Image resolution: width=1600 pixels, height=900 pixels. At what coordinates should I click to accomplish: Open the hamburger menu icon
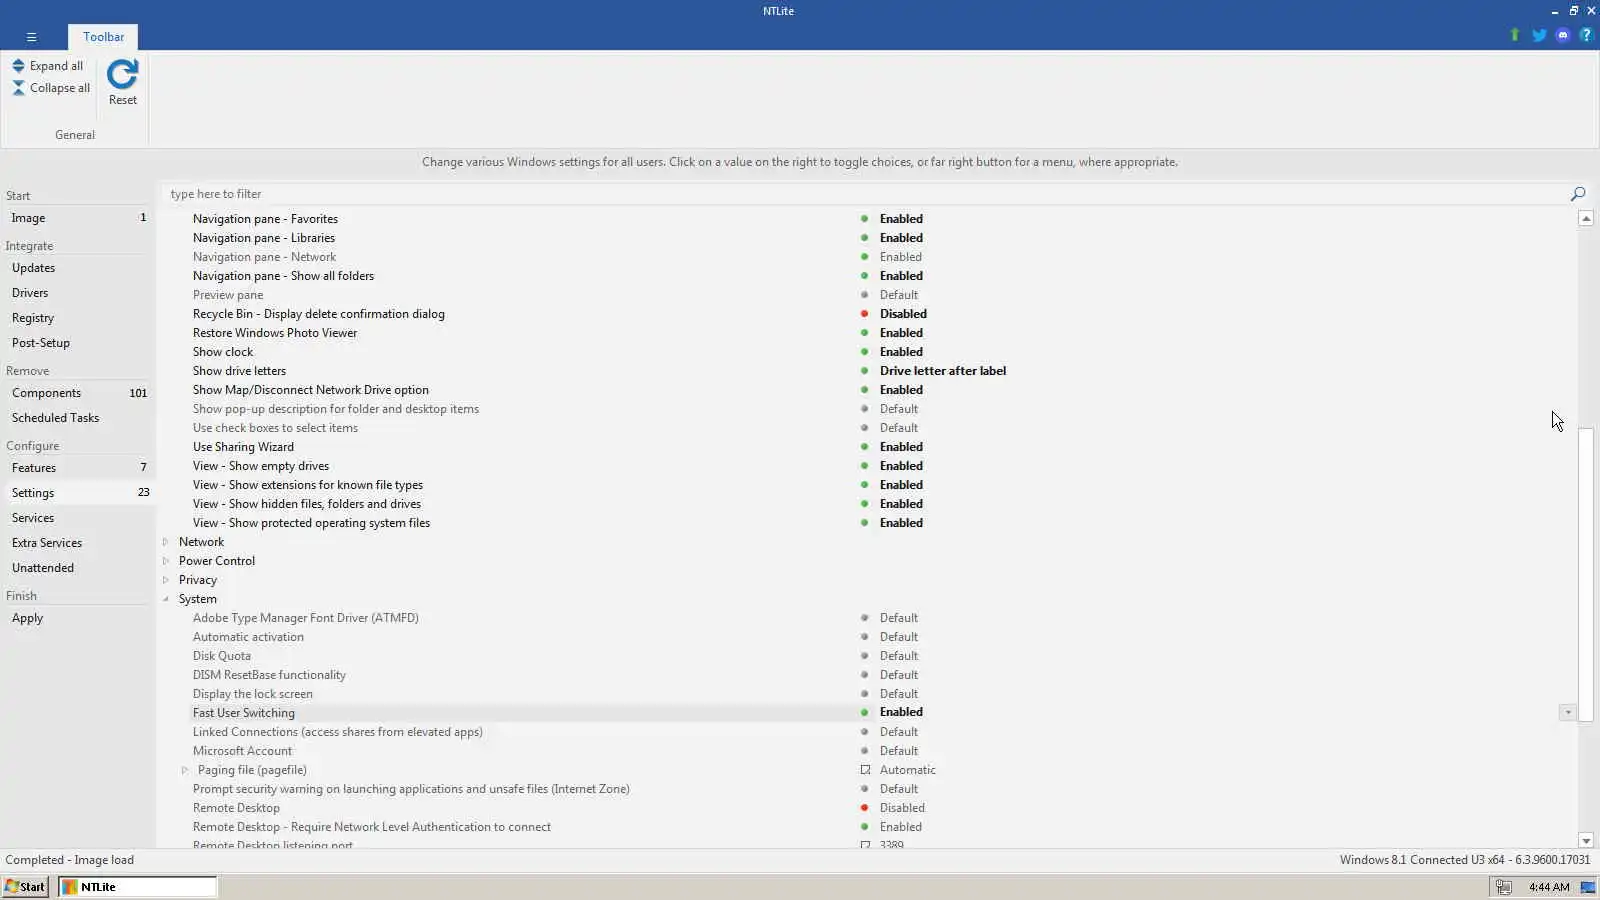point(31,37)
